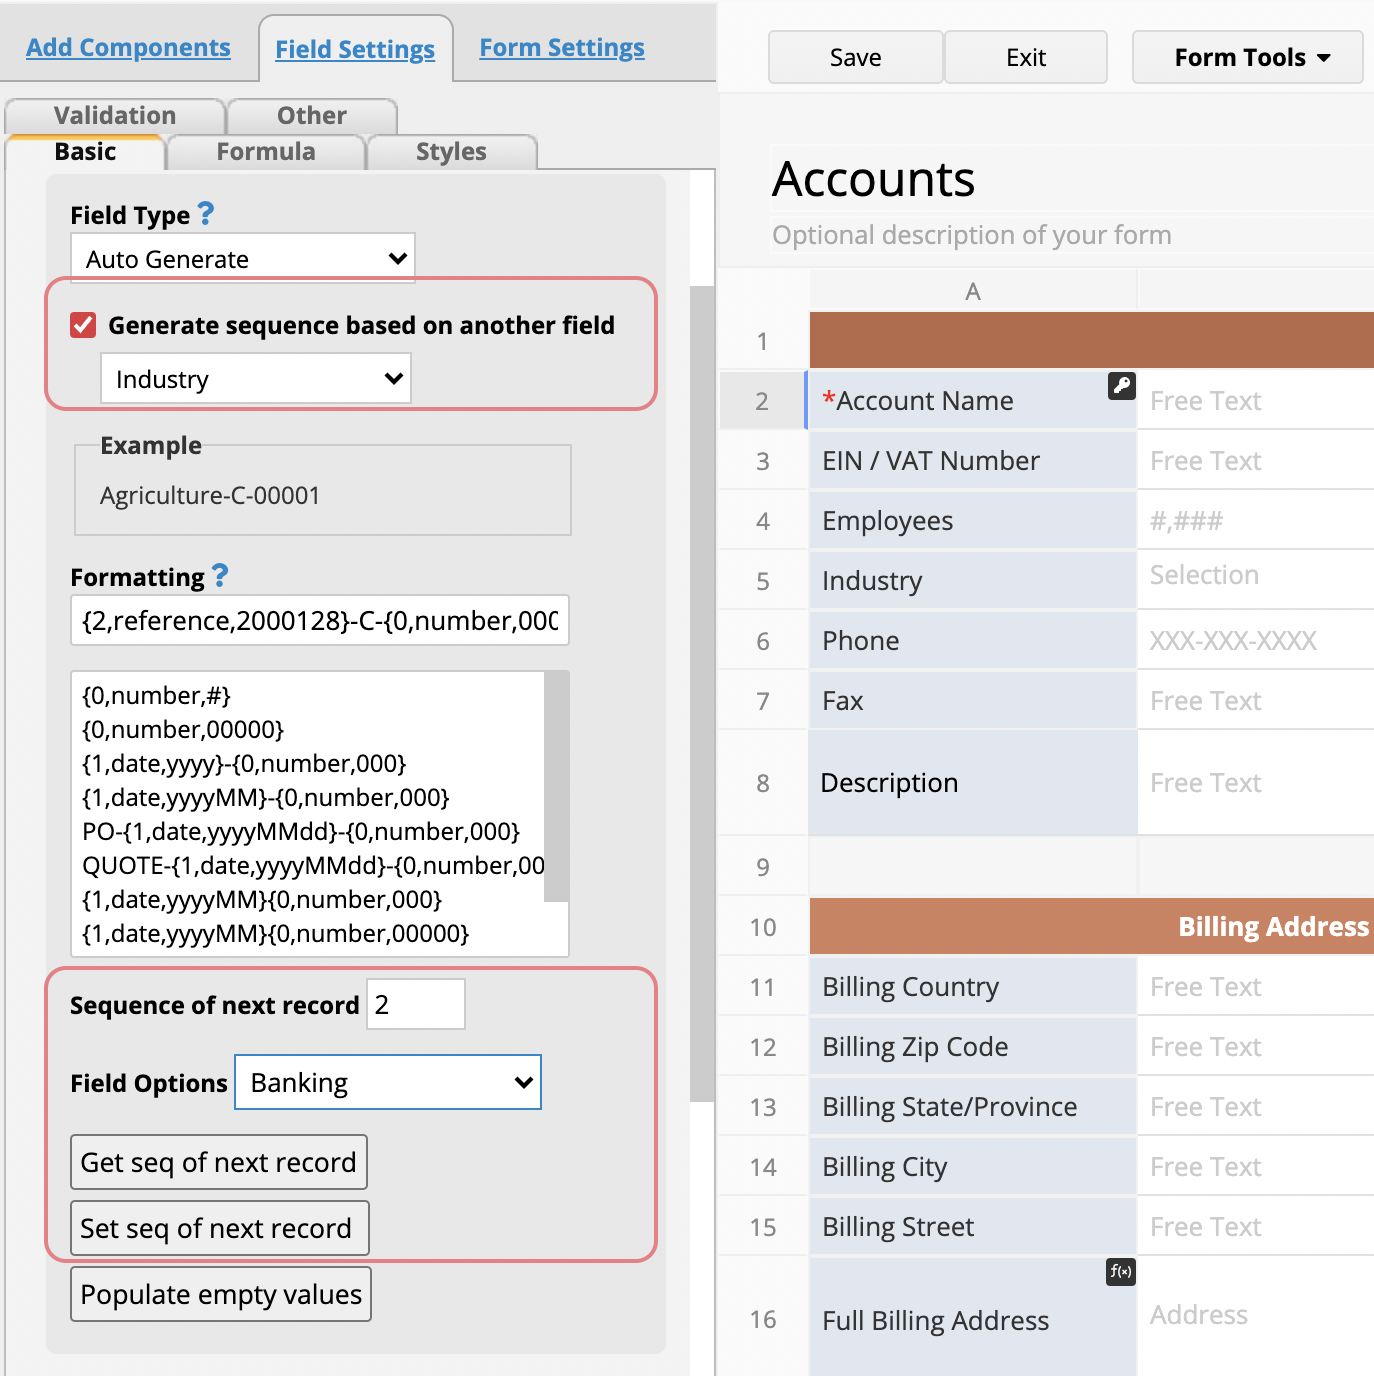Click the key icon on Account Name
The width and height of the screenshot is (1374, 1376).
coord(1121,386)
